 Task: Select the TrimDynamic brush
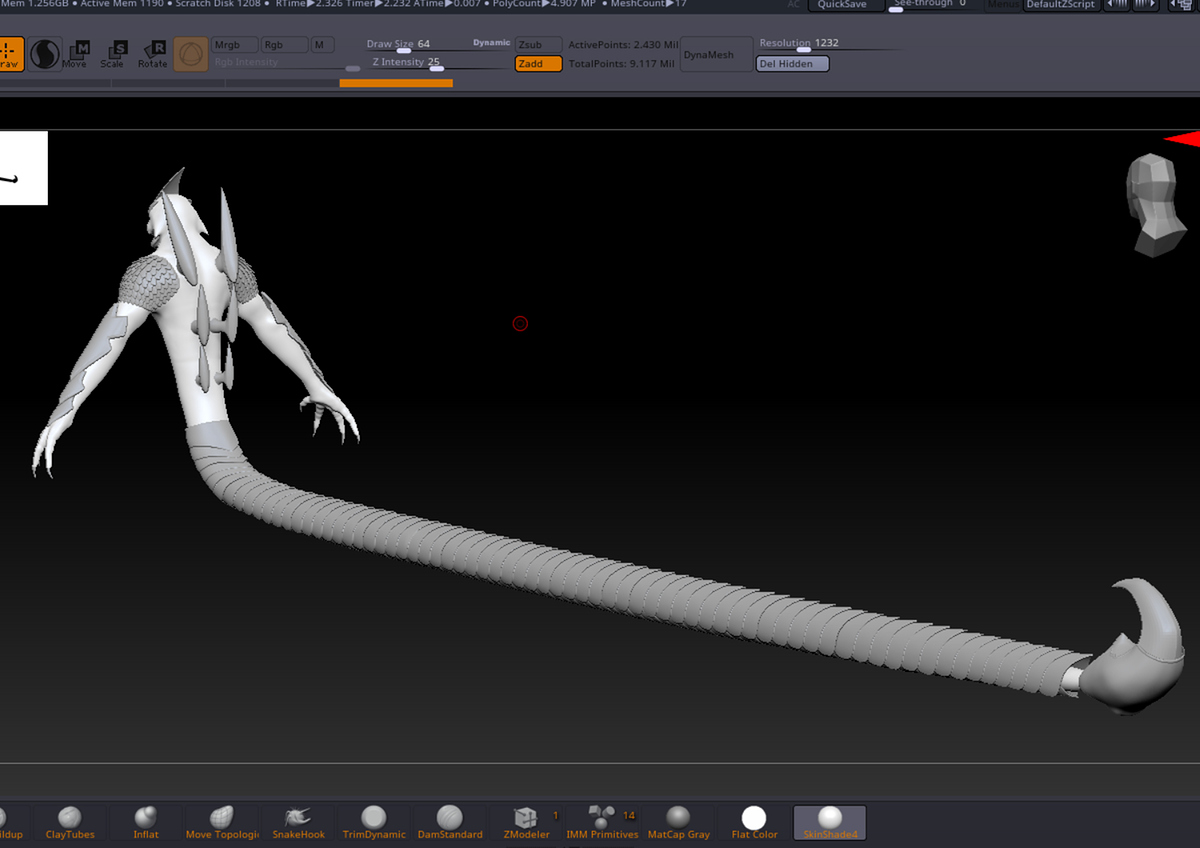tap(373, 822)
